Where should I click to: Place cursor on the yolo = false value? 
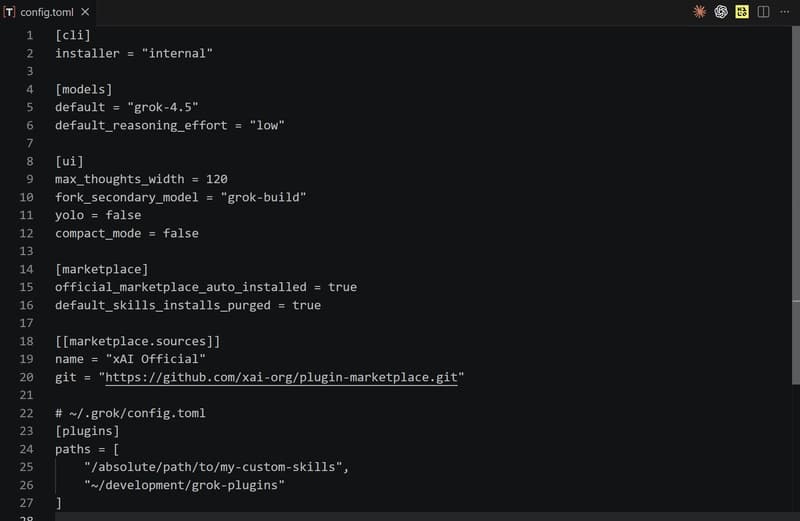point(123,215)
